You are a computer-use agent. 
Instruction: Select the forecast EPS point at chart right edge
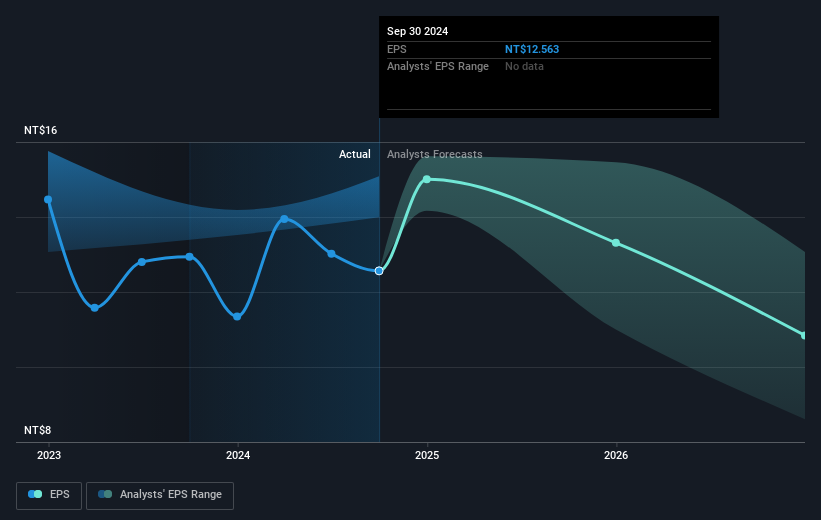pyautogui.click(x=804, y=335)
